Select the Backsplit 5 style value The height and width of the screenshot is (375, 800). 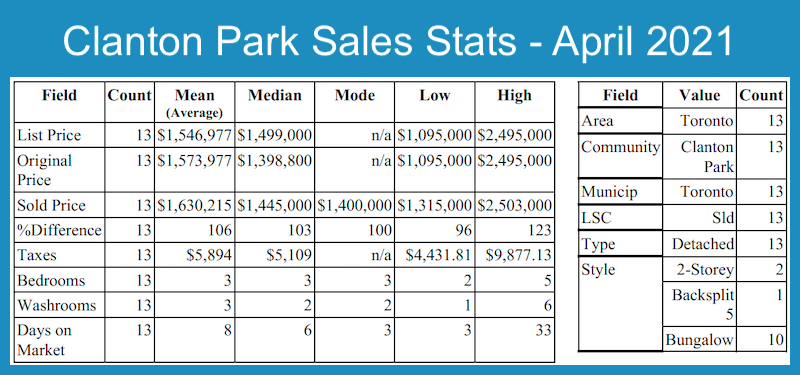[703, 305]
